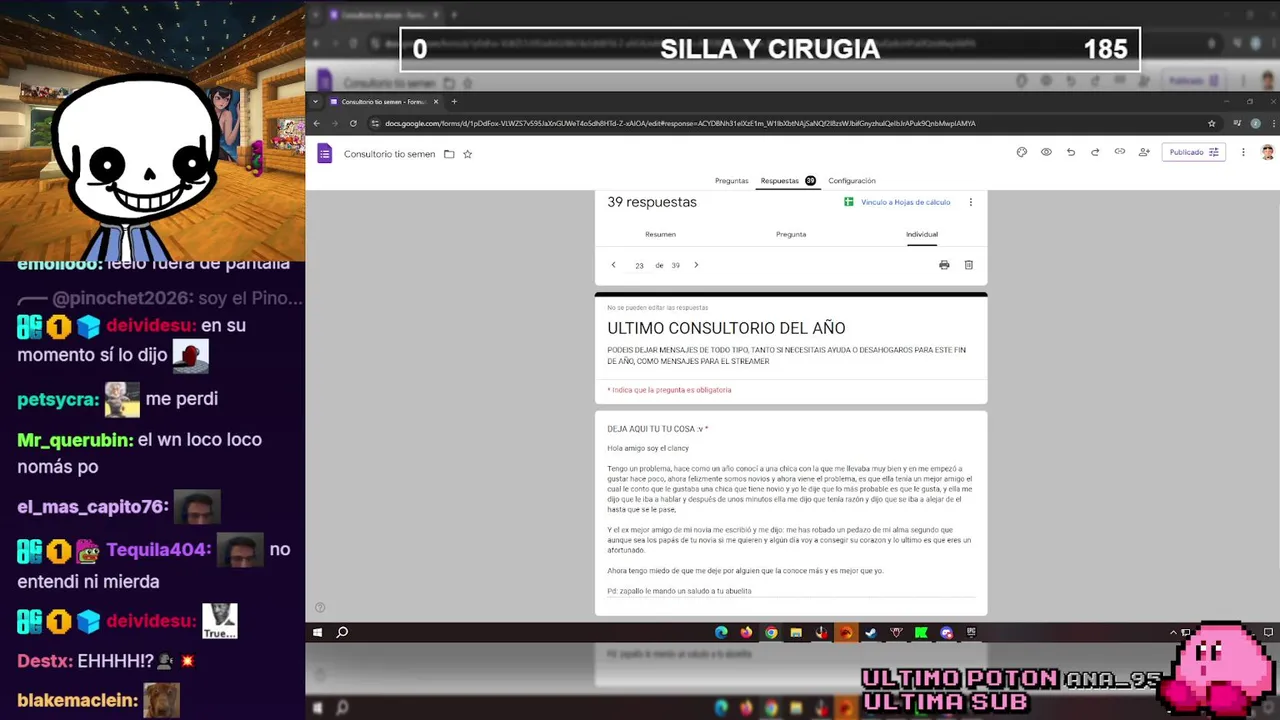Copy the responder link icon
Image resolution: width=1280 pixels, height=720 pixels.
pos(1119,152)
